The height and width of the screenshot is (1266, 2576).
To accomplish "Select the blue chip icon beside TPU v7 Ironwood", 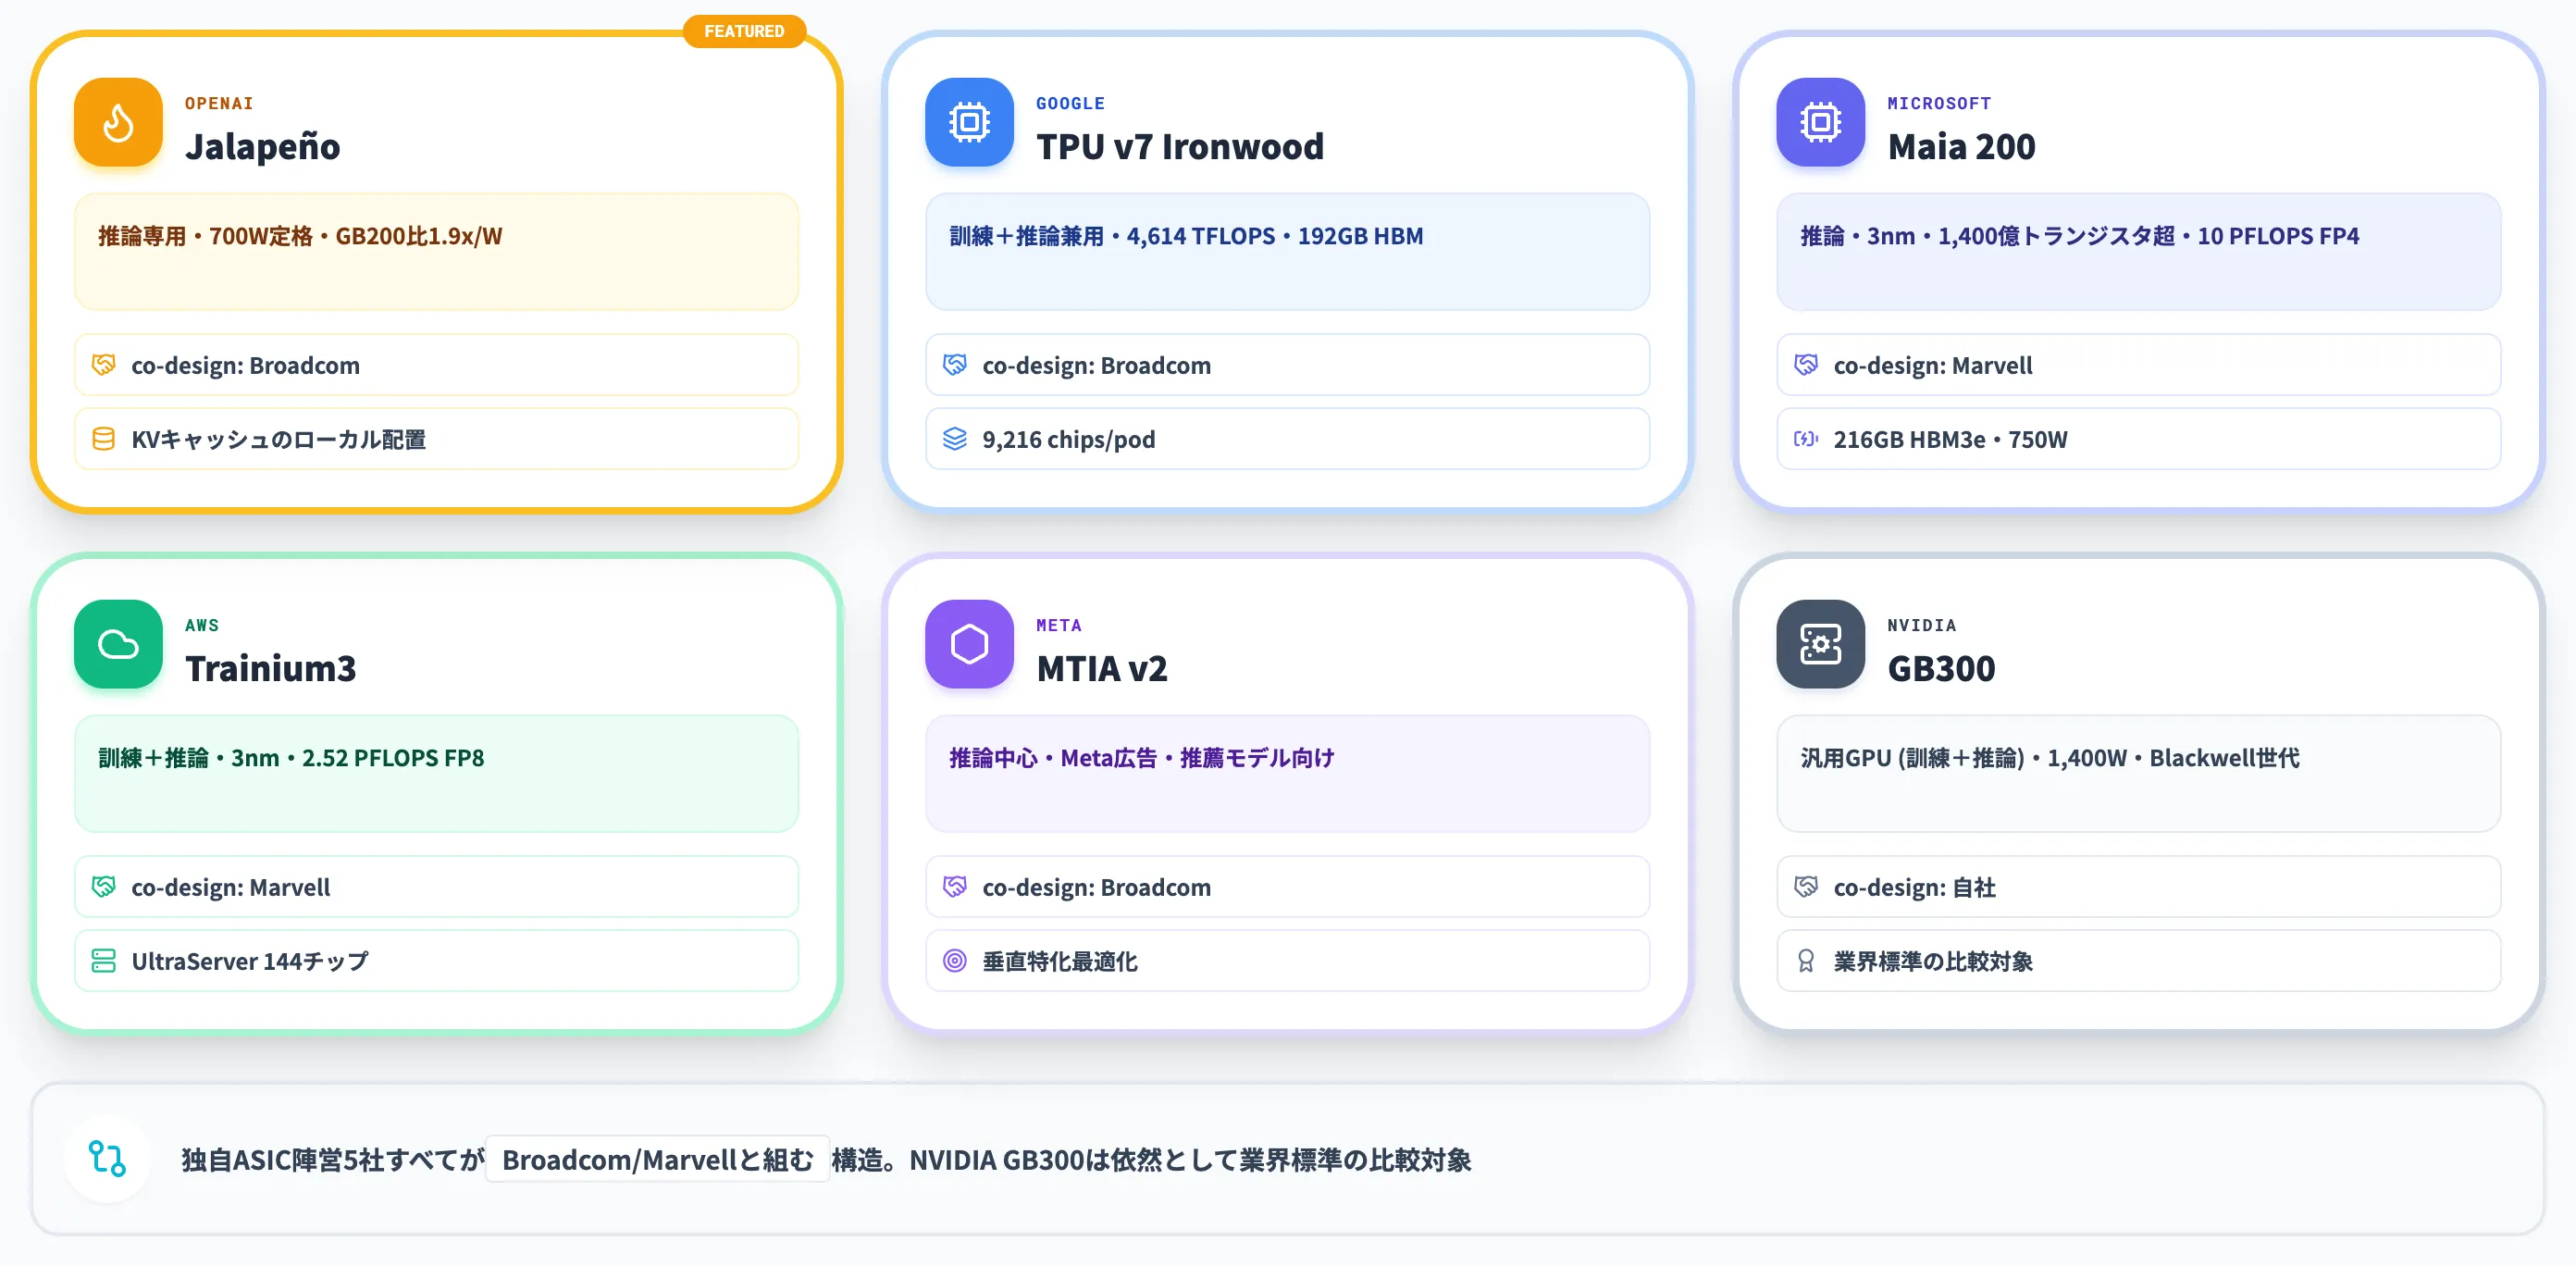I will [969, 122].
